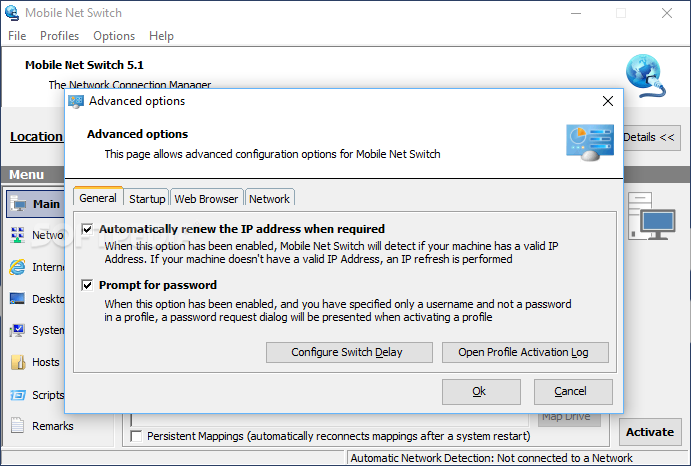
Task: Click the 'Prompt for password' label
Action: pyautogui.click(x=158, y=285)
